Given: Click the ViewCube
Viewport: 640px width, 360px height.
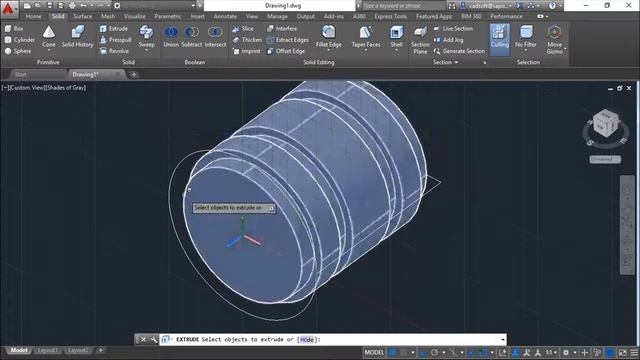Looking at the screenshot, I should [x=606, y=124].
